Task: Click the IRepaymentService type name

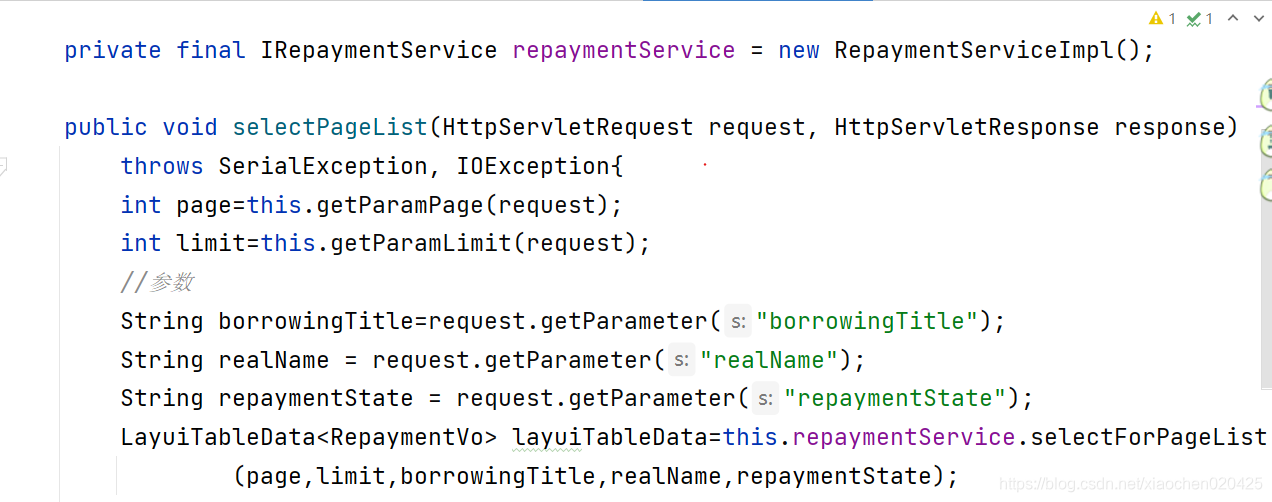Action: (x=379, y=50)
